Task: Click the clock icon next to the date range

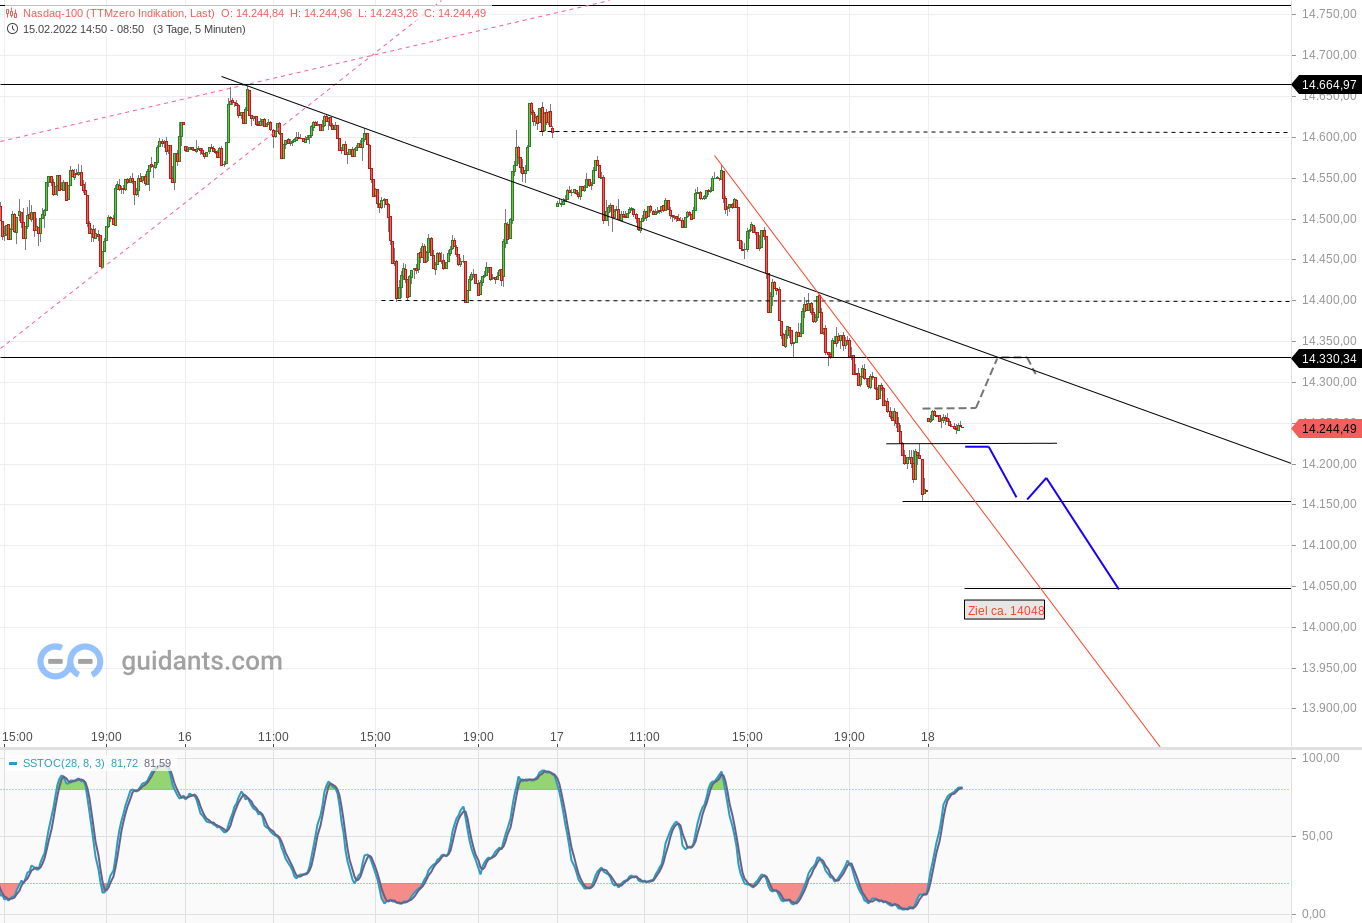Action: 11,29
